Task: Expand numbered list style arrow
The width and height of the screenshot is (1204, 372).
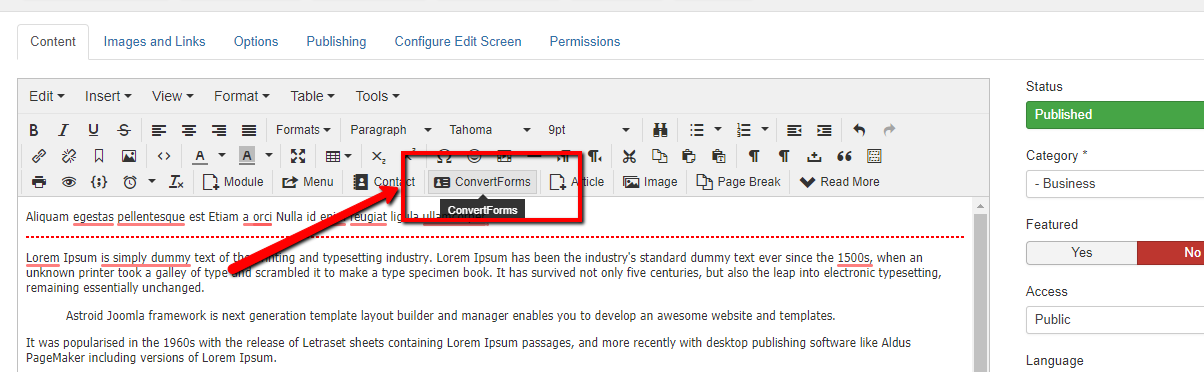Action: [x=765, y=130]
